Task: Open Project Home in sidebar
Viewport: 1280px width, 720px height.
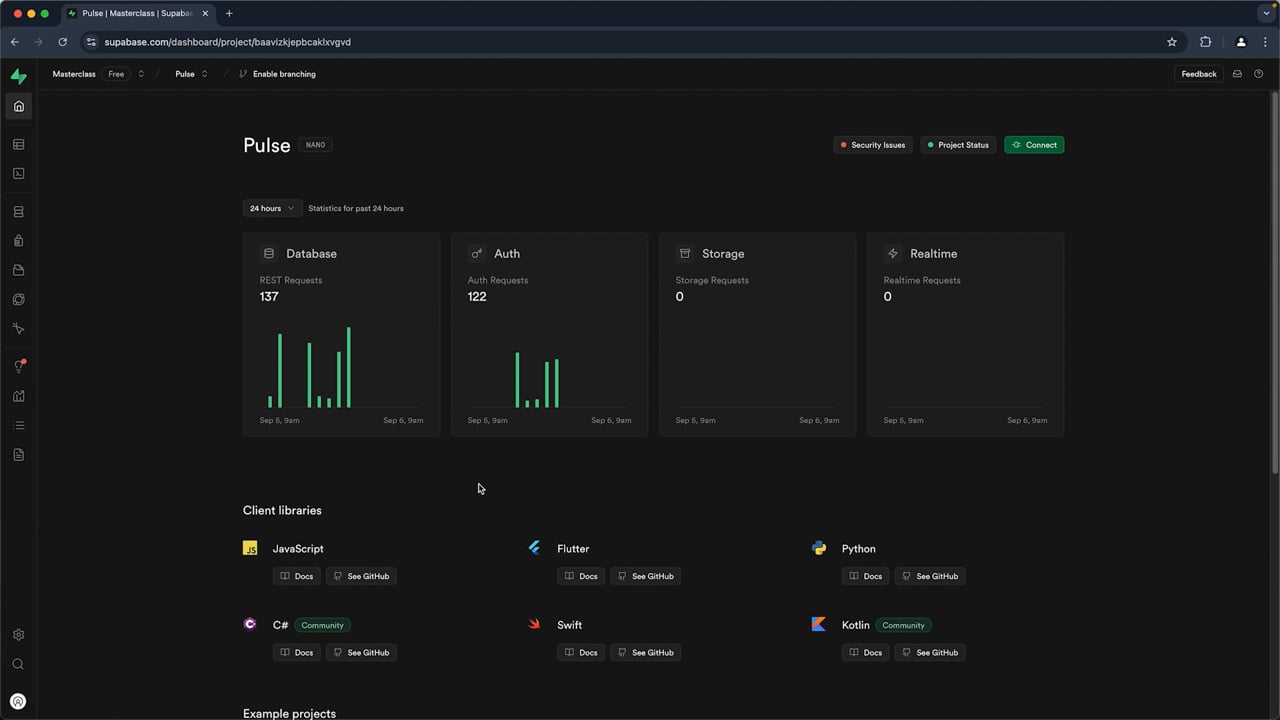Action: pyautogui.click(x=18, y=106)
